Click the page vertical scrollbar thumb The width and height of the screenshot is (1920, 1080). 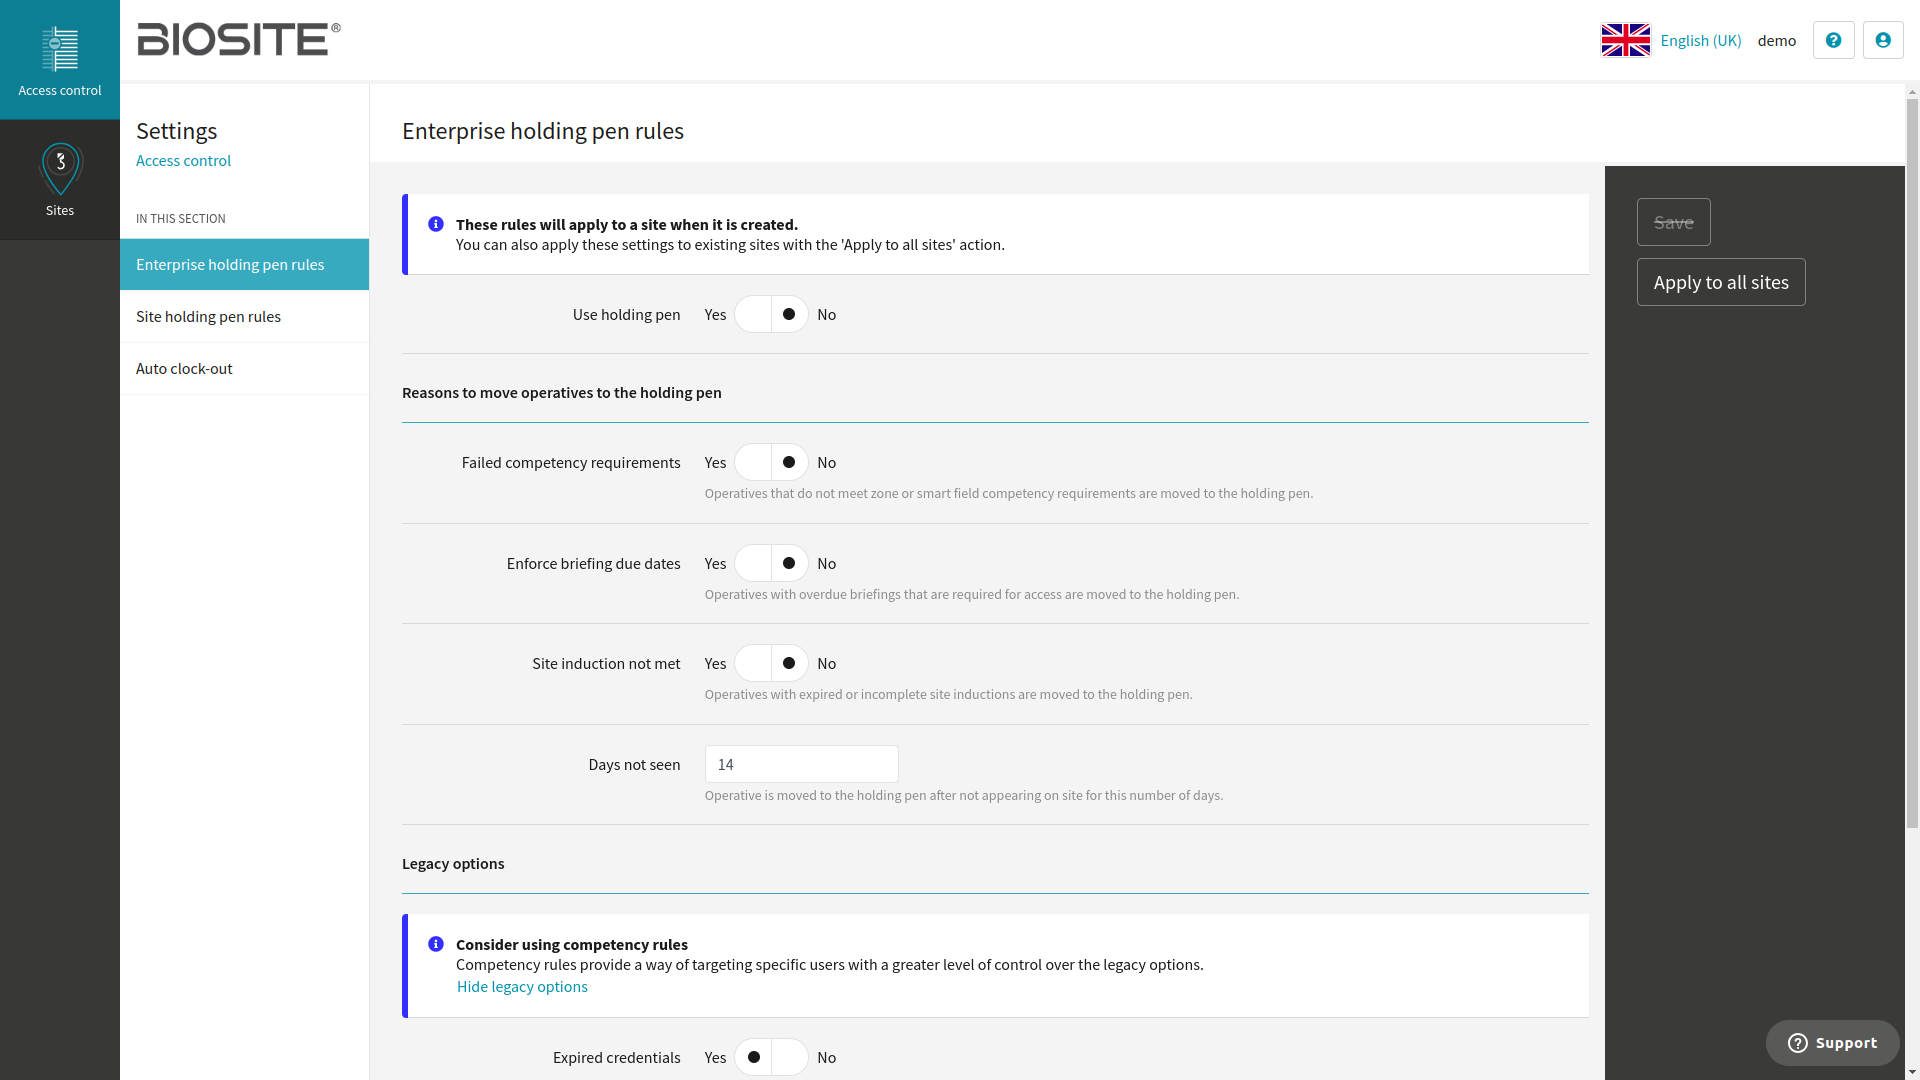point(1912,465)
